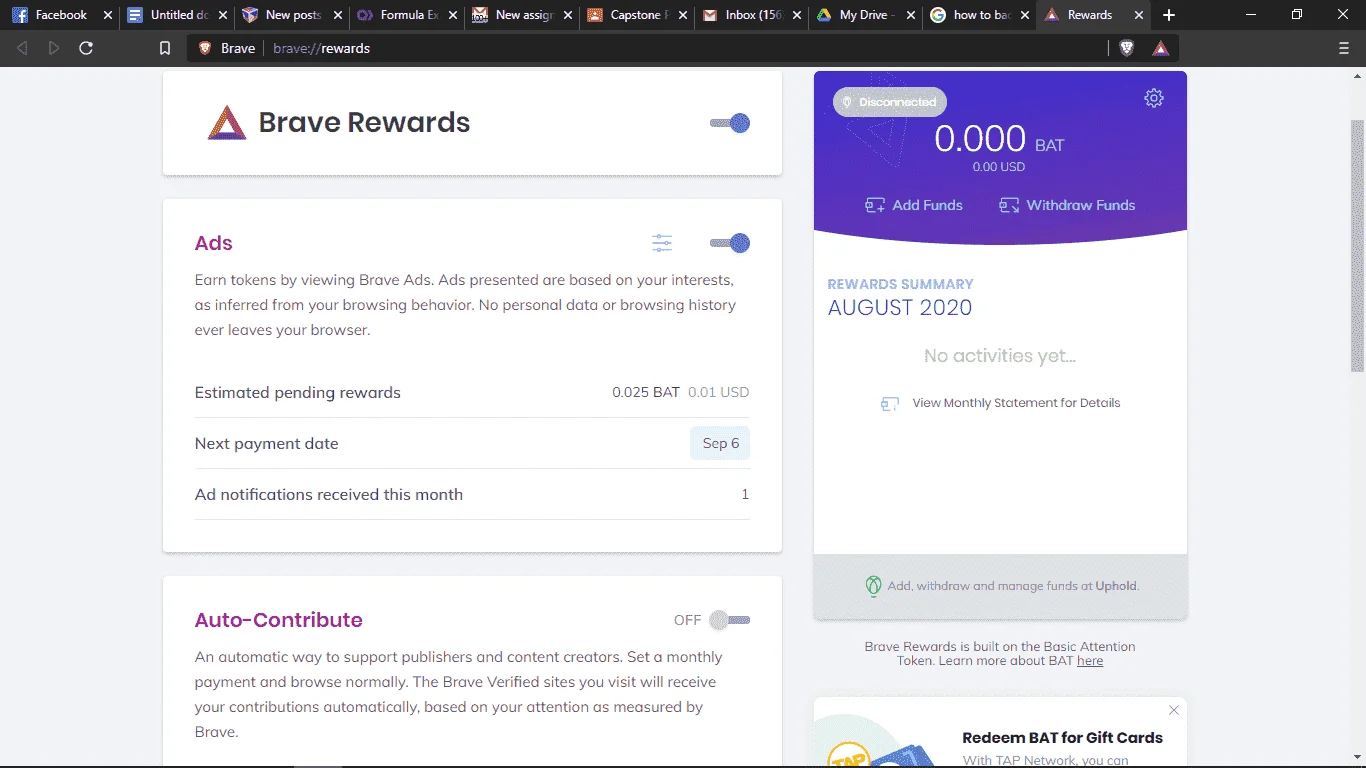1366x768 pixels.
Task: Click the Redeem BAT for Gift Cards title
Action: (x=1063, y=738)
